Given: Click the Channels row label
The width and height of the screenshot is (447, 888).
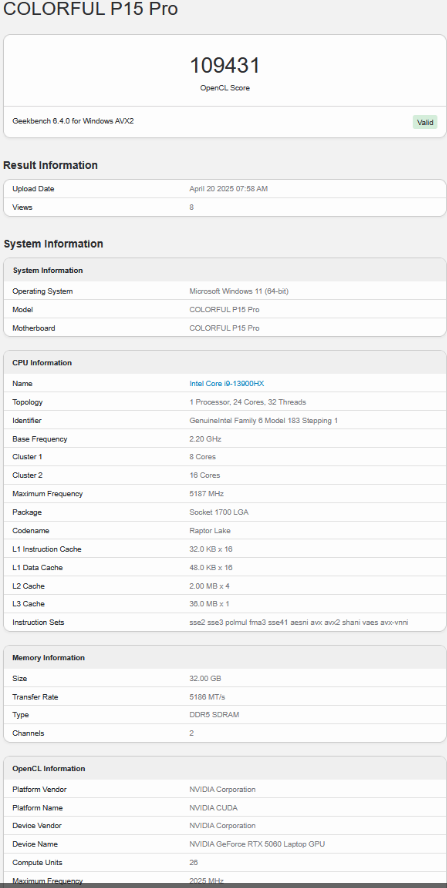Looking at the screenshot, I should point(28,733).
